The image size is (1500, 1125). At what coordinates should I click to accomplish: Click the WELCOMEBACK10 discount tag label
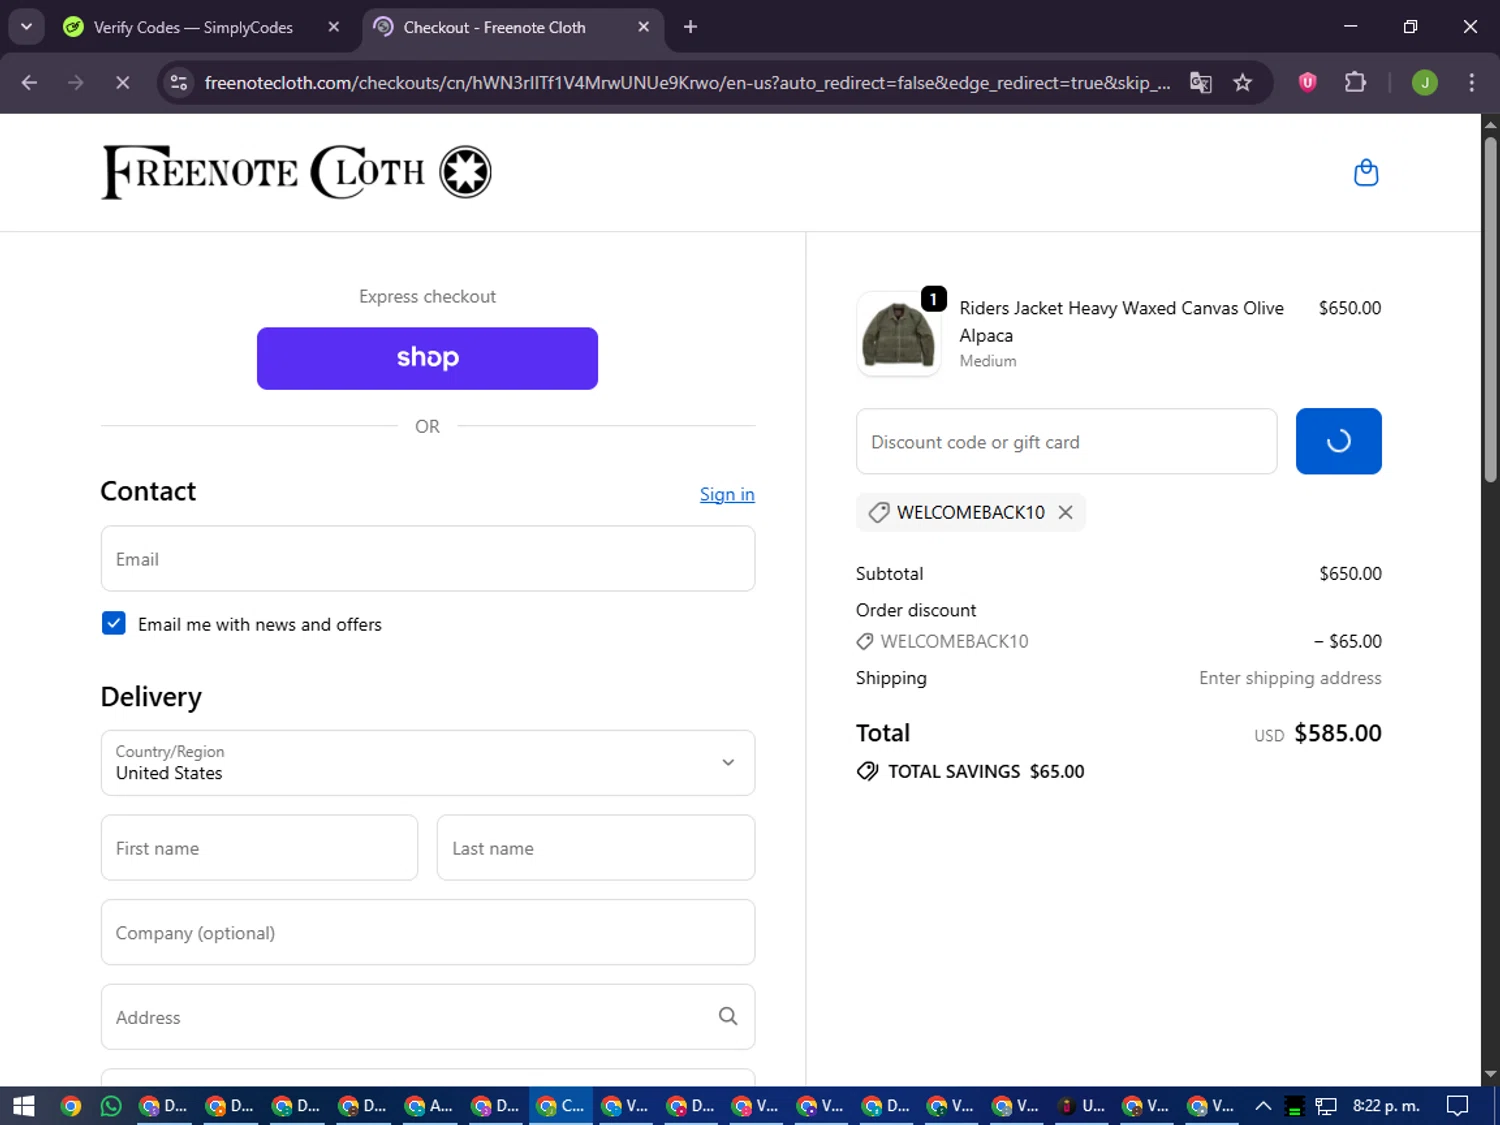click(x=970, y=512)
